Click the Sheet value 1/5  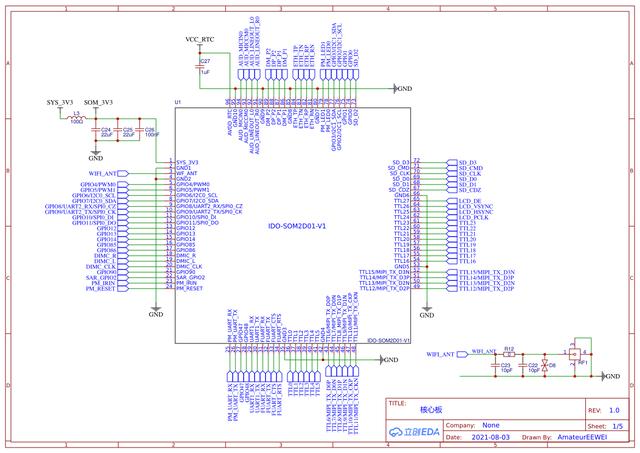[618, 426]
